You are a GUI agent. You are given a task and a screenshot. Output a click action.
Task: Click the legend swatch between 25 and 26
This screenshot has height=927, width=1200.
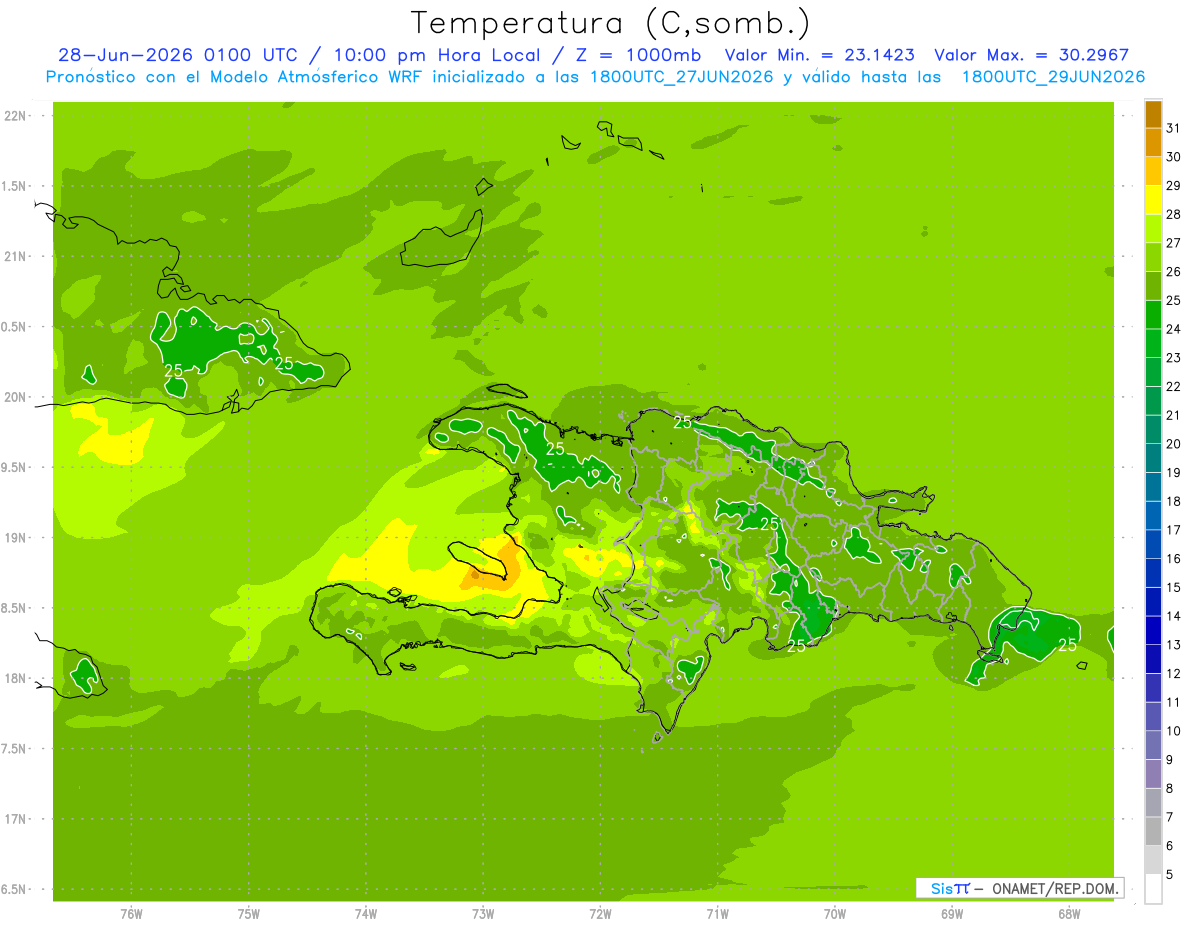point(1153,286)
